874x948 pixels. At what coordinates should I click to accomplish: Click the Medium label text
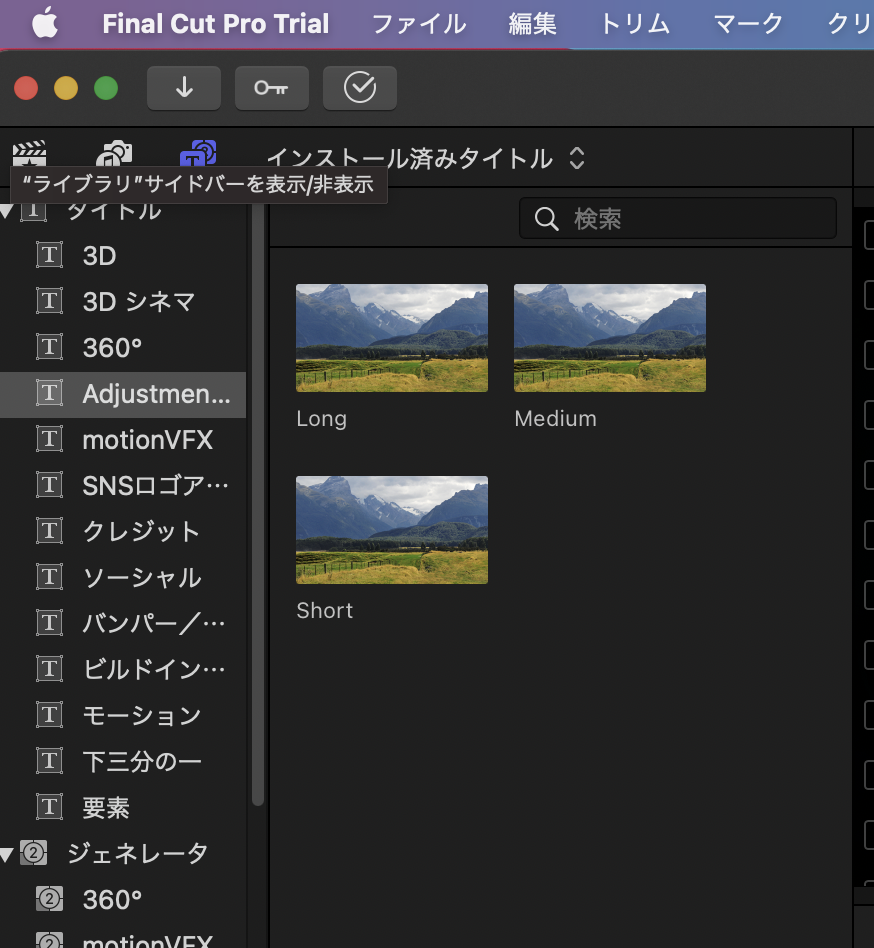pos(555,418)
